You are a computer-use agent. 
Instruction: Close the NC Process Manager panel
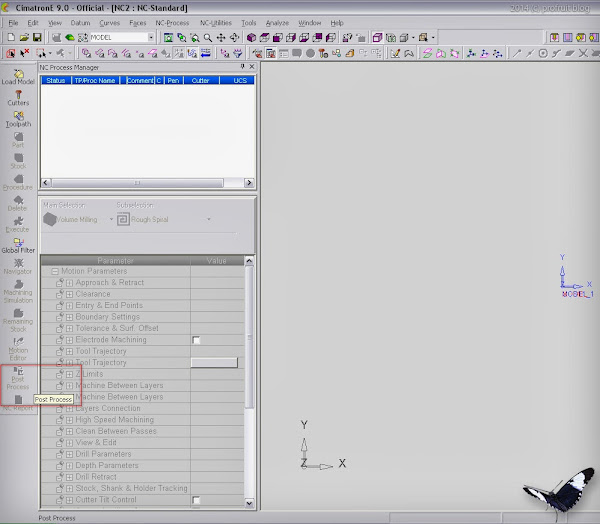[x=252, y=67]
